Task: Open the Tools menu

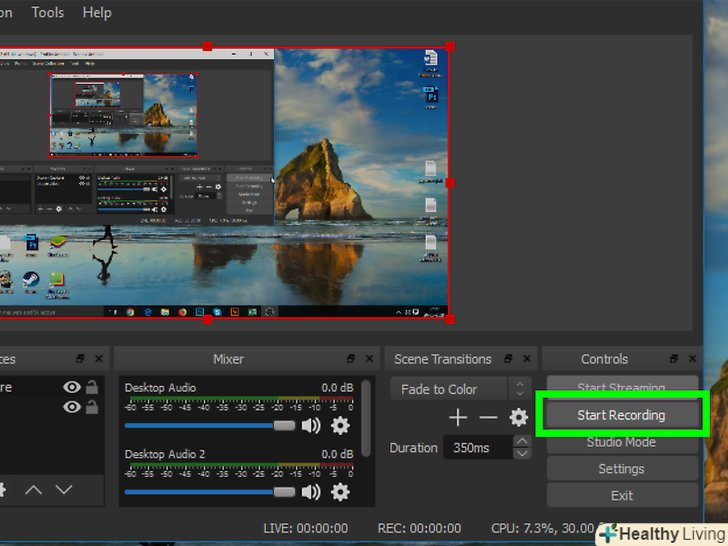Action: pos(47,13)
